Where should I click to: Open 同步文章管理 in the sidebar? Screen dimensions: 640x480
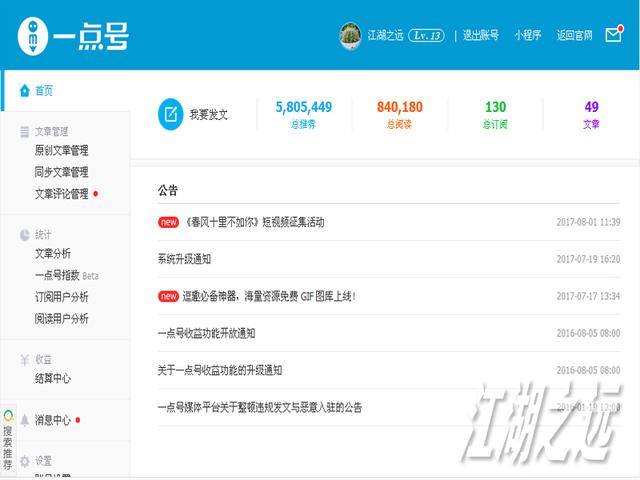point(62,172)
